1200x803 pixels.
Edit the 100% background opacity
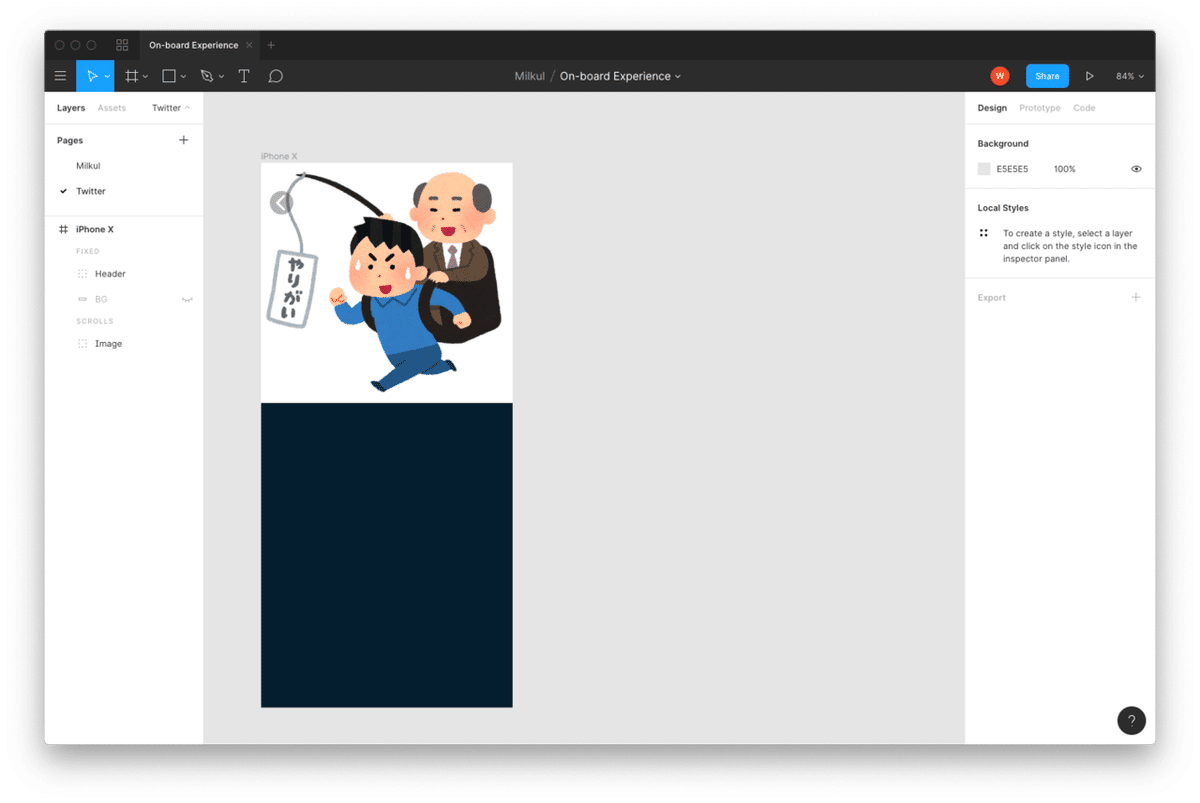point(1064,169)
